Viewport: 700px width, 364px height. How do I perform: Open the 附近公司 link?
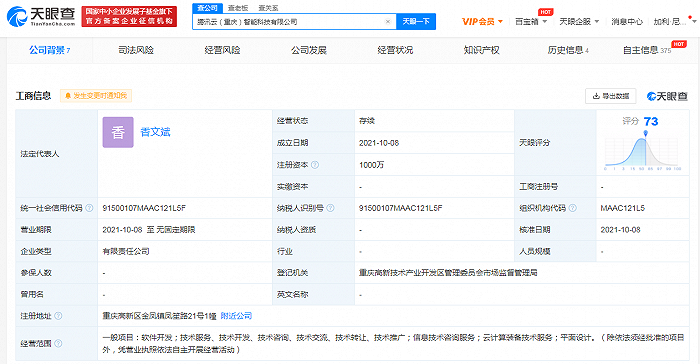click(236, 316)
